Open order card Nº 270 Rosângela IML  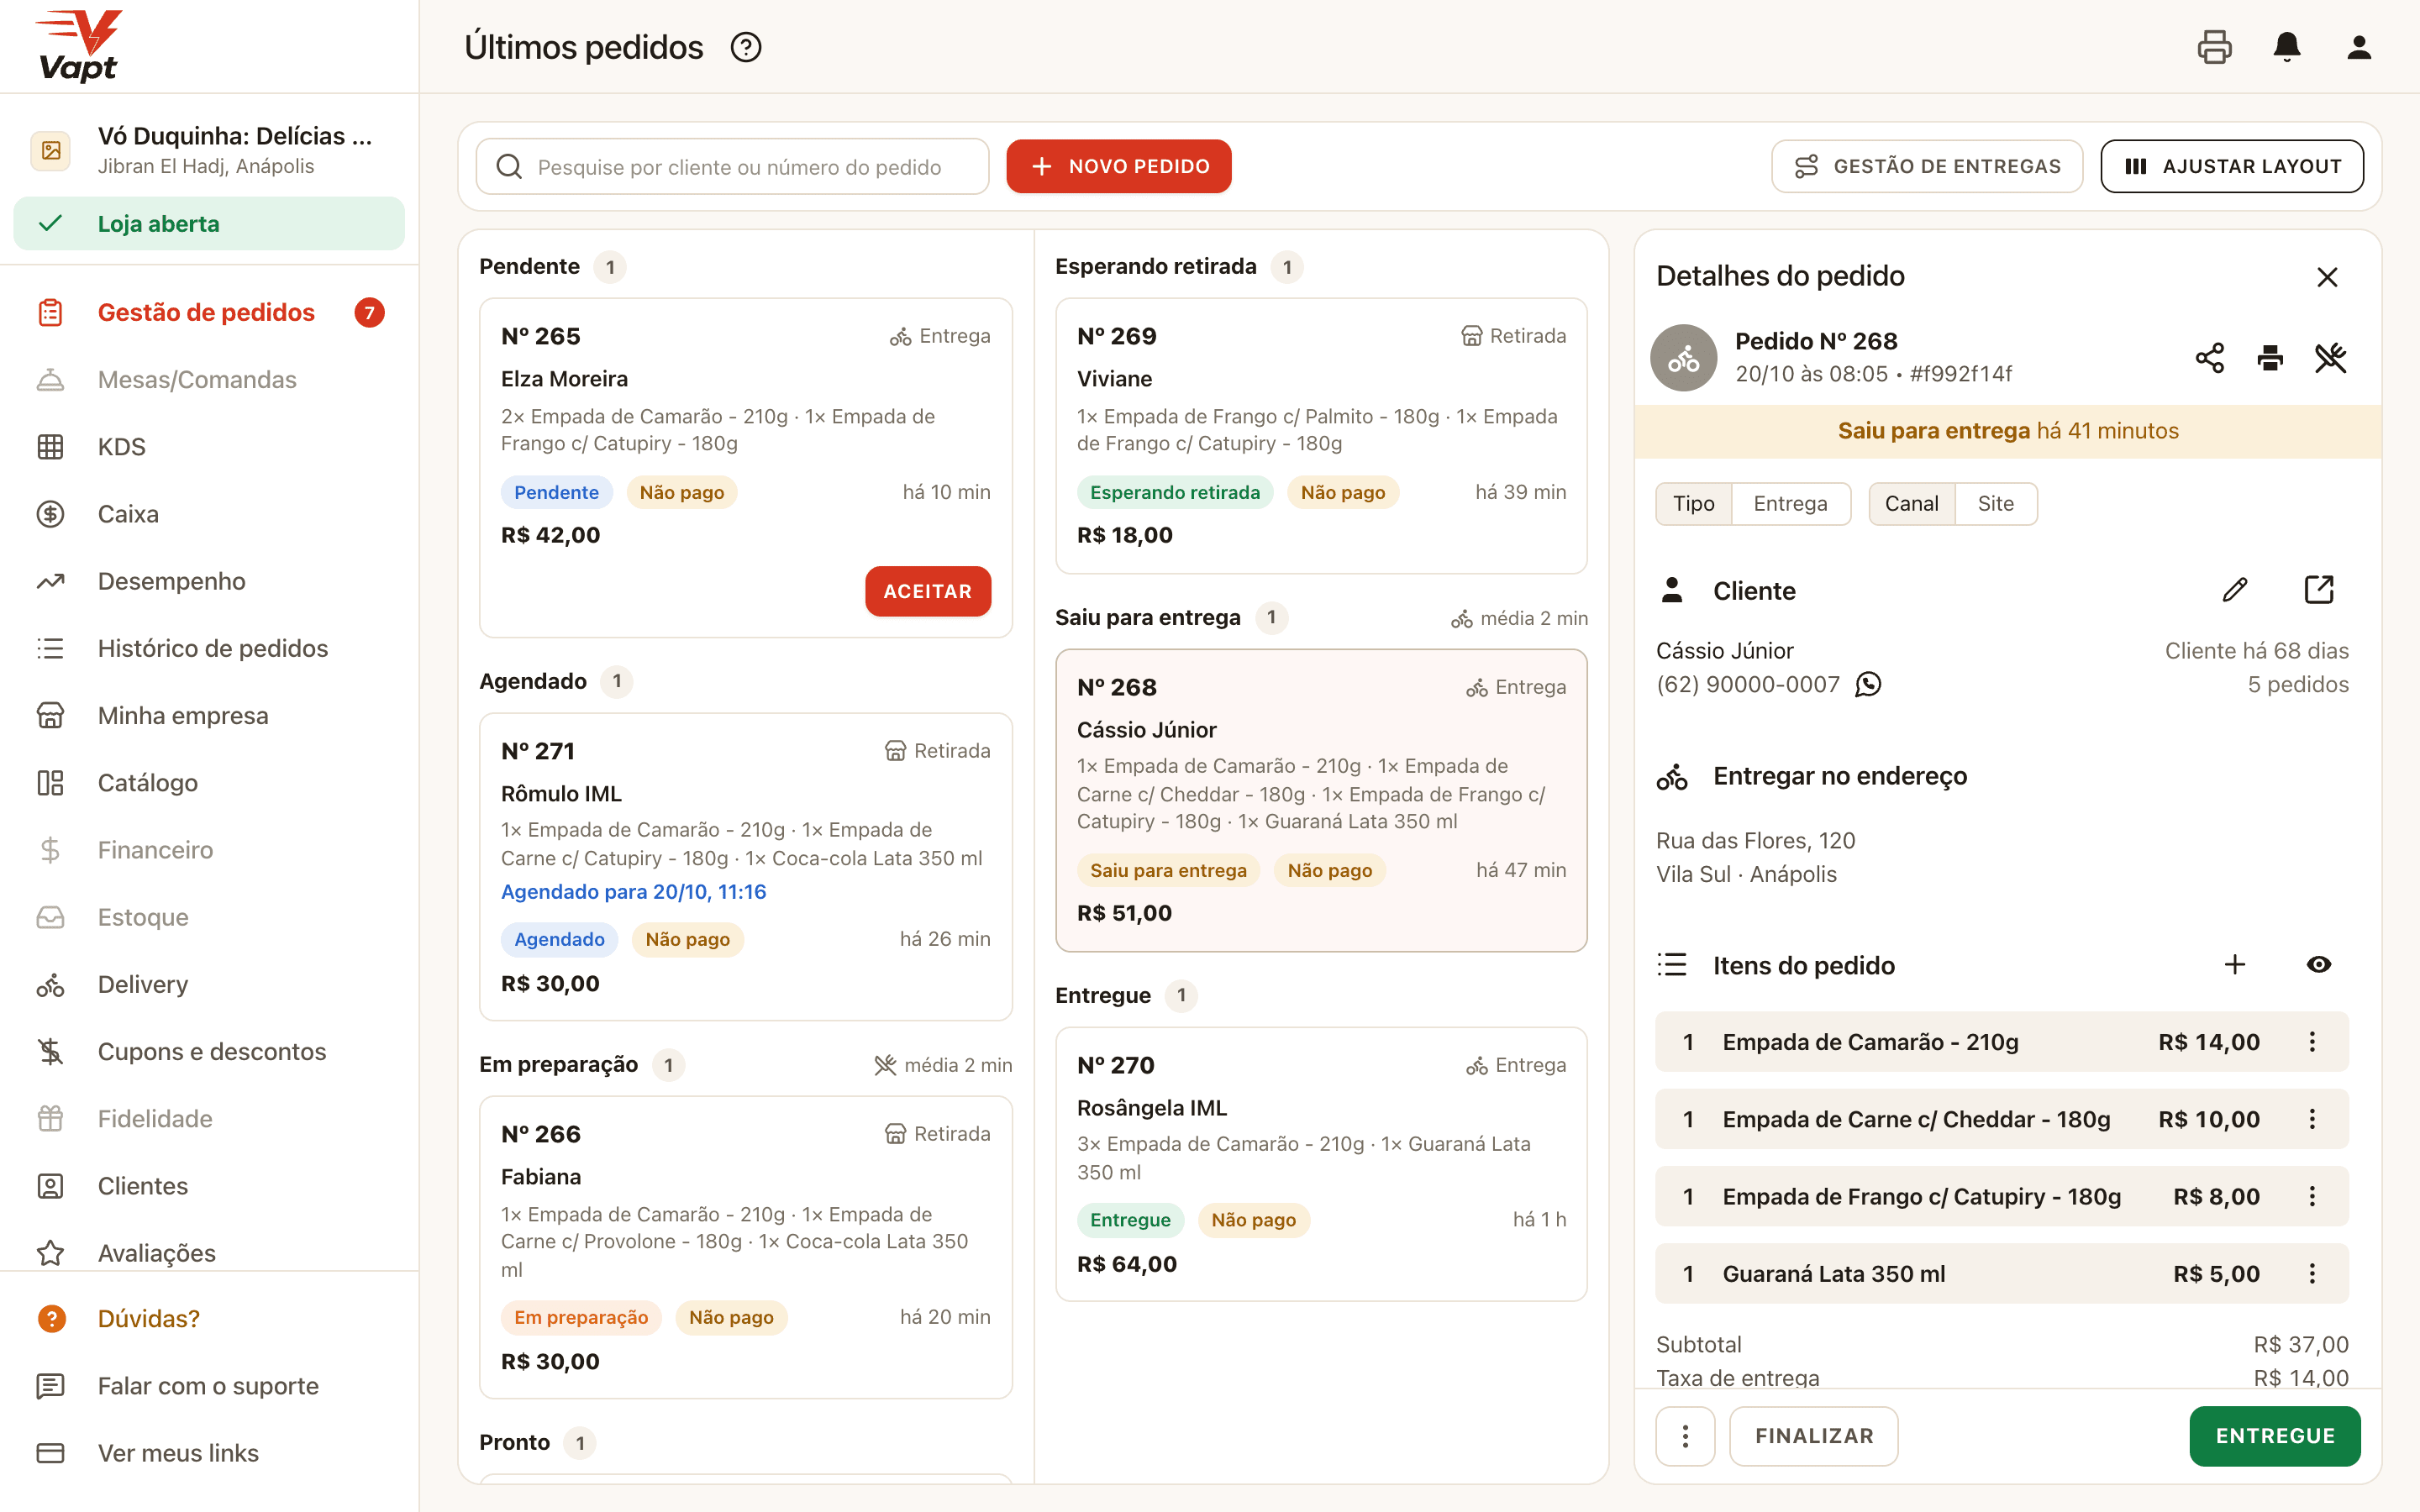[1321, 1164]
